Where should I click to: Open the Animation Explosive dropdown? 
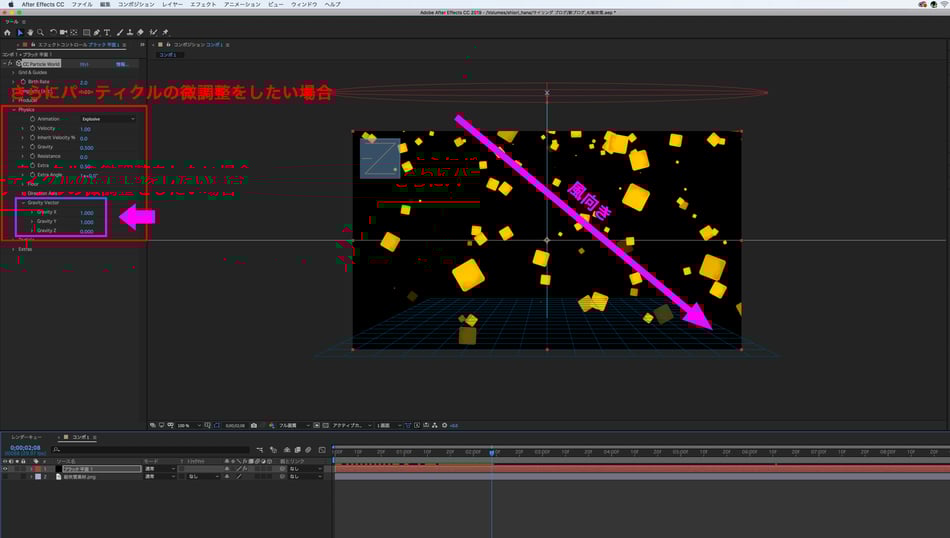click(108, 119)
